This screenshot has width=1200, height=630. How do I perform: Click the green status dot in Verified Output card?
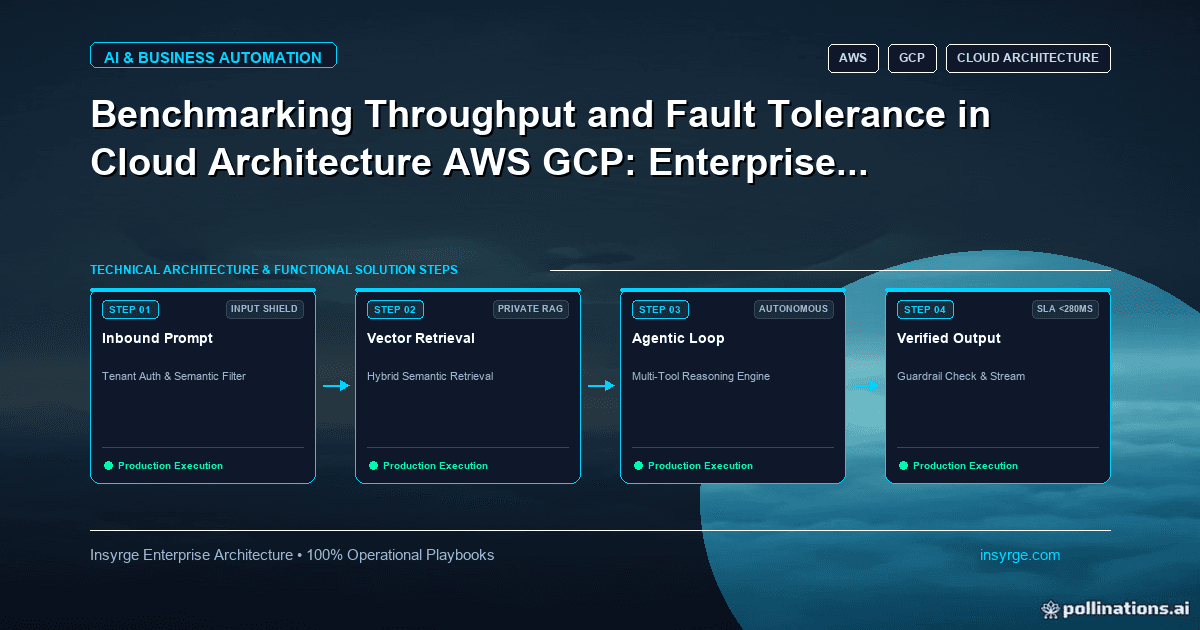click(903, 465)
